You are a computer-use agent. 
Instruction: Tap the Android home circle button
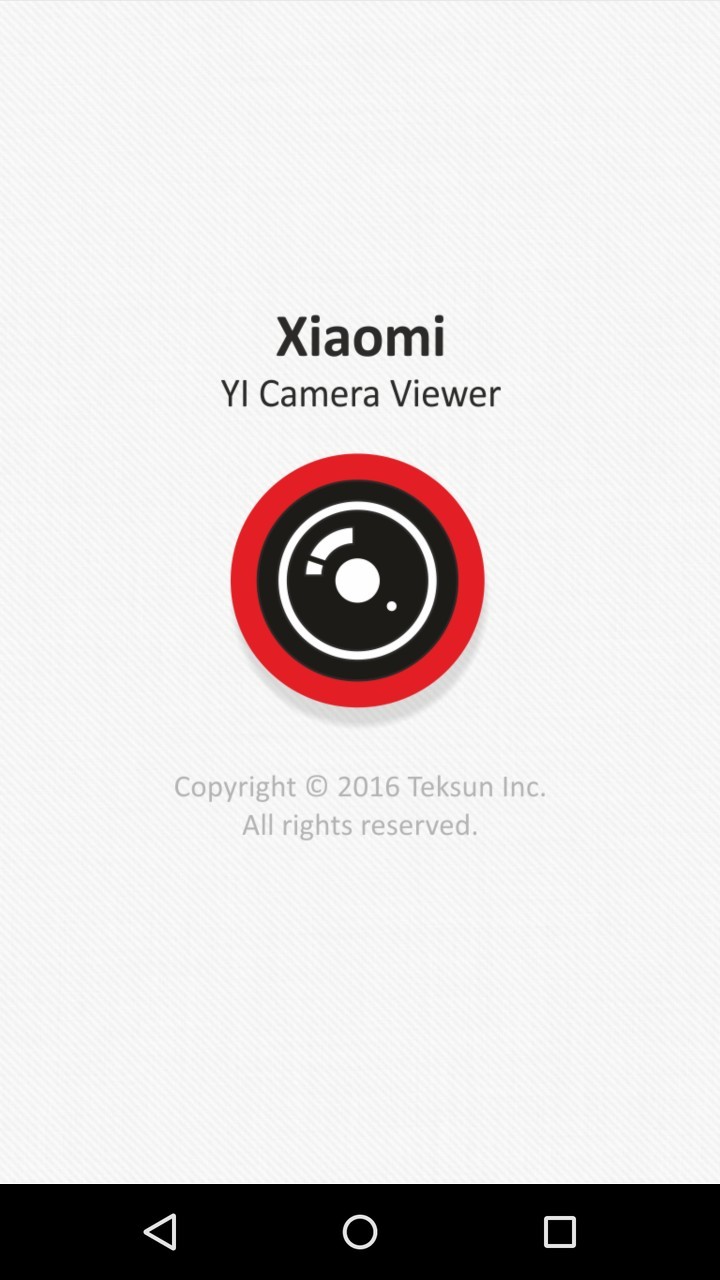coord(360,1232)
